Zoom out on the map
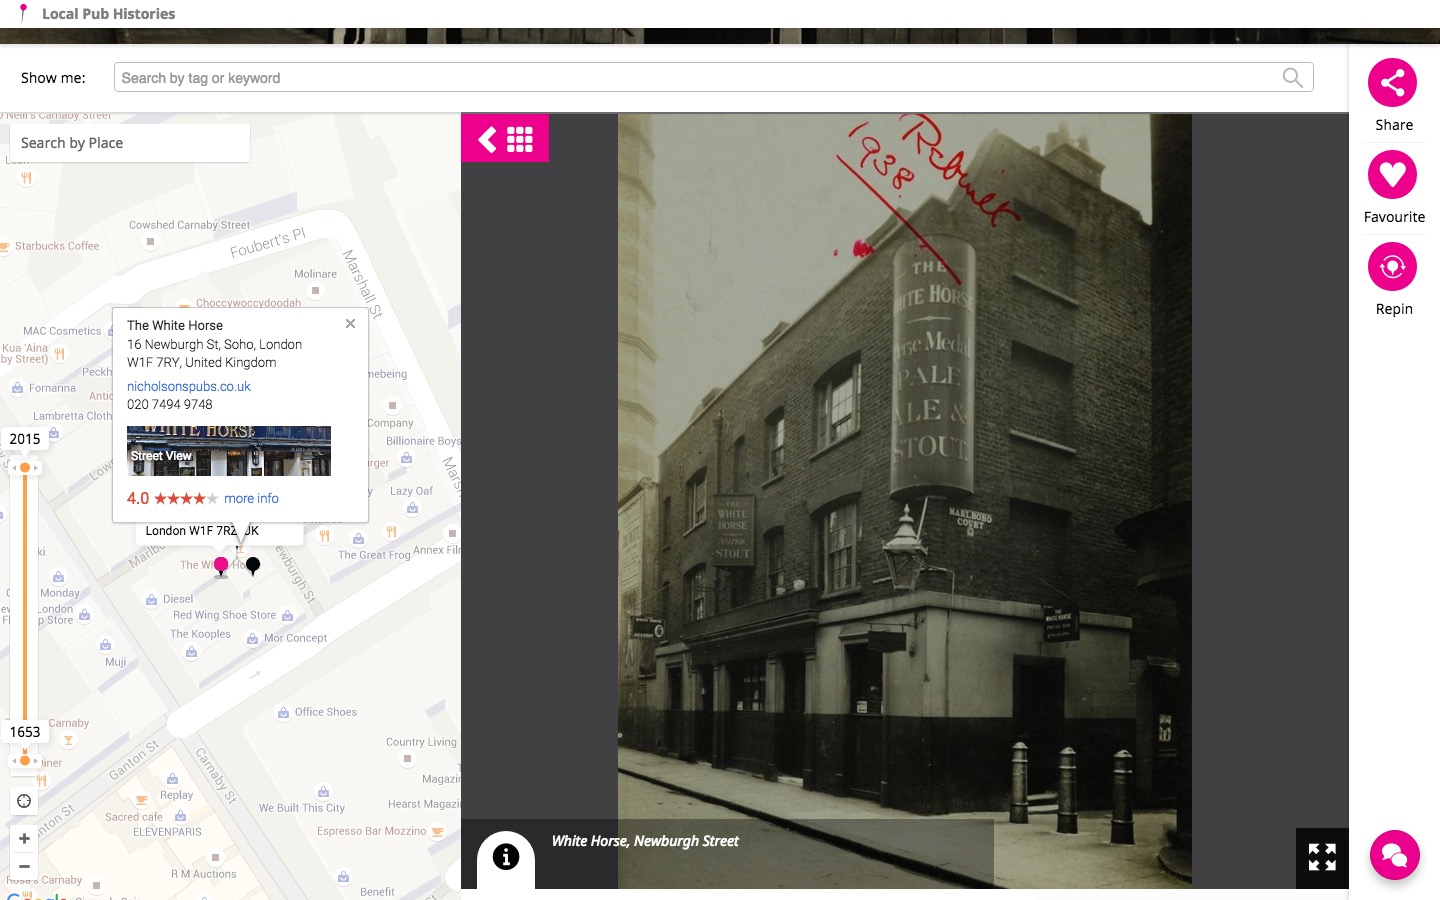This screenshot has height=900, width=1440. coord(24,866)
